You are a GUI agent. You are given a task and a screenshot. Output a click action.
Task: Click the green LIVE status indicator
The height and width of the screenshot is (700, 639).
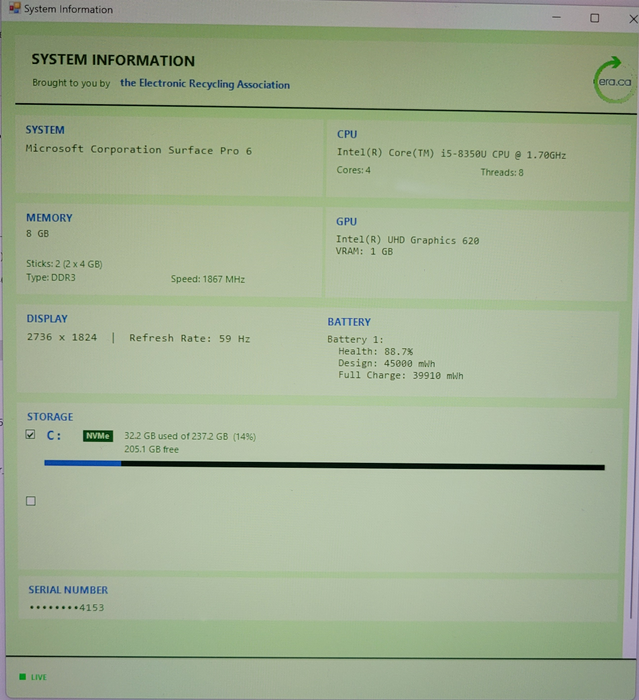pos(33,677)
